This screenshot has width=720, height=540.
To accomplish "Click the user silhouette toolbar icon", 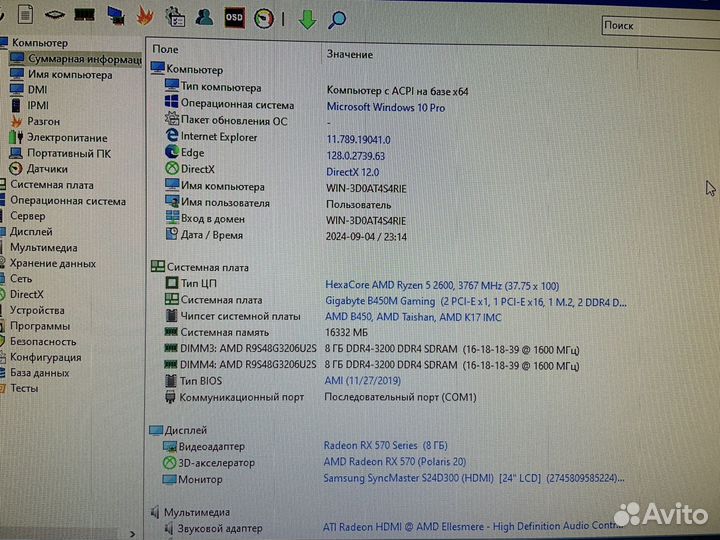I will pos(204,16).
